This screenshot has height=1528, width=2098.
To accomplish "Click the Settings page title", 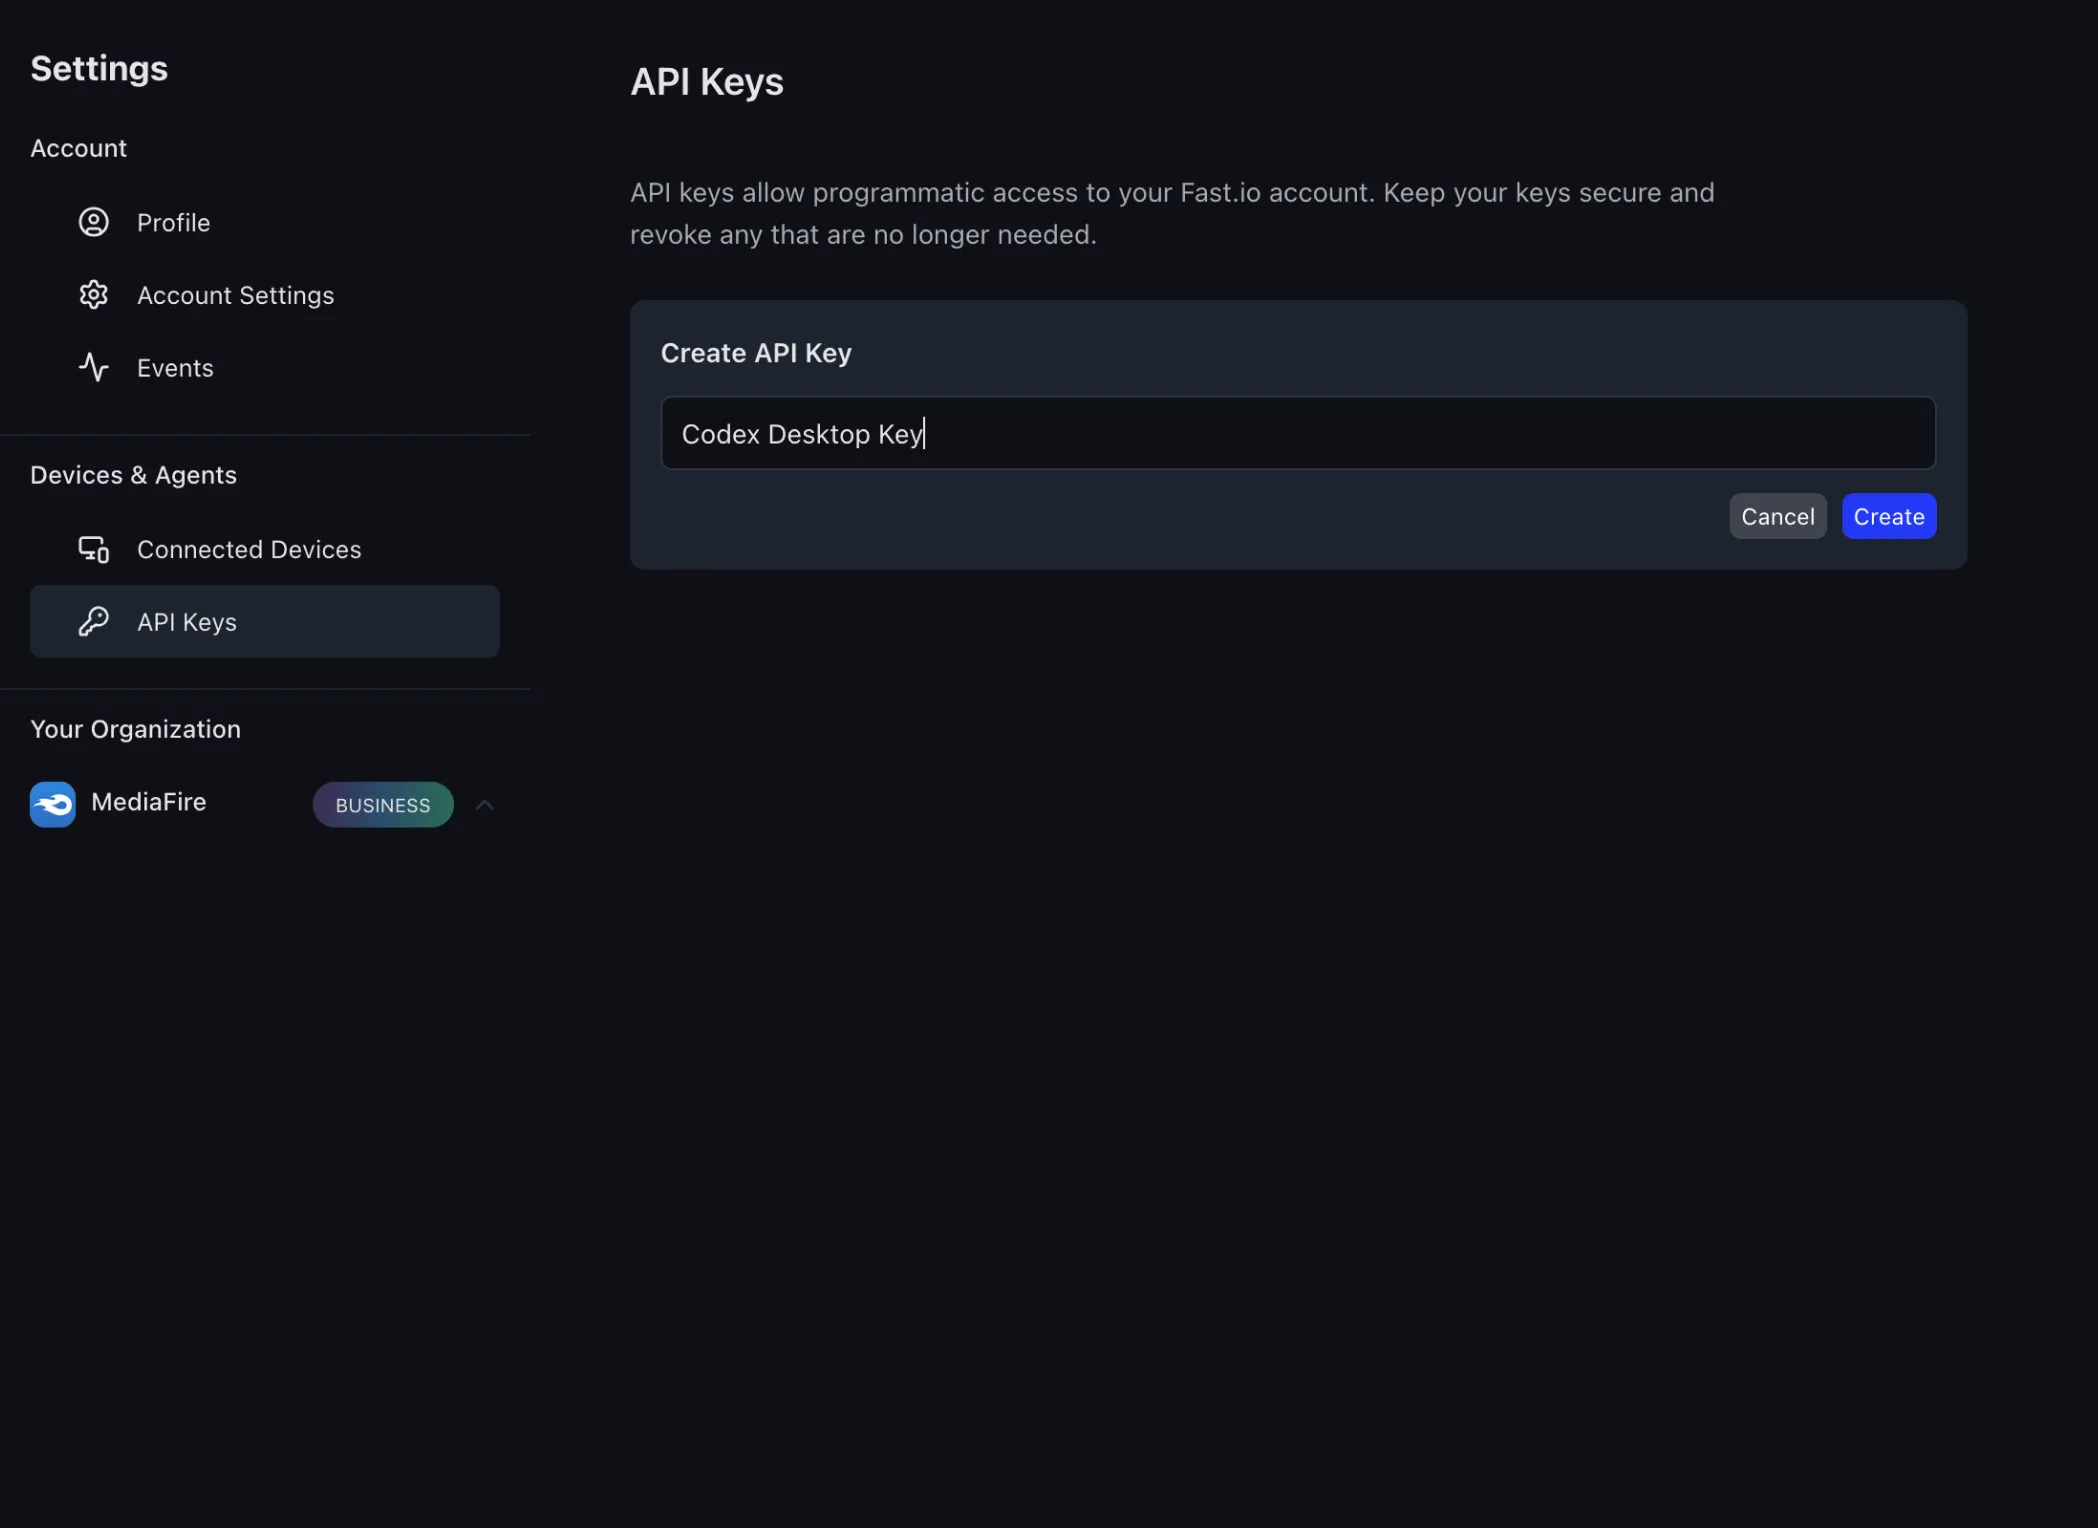I will point(99,67).
